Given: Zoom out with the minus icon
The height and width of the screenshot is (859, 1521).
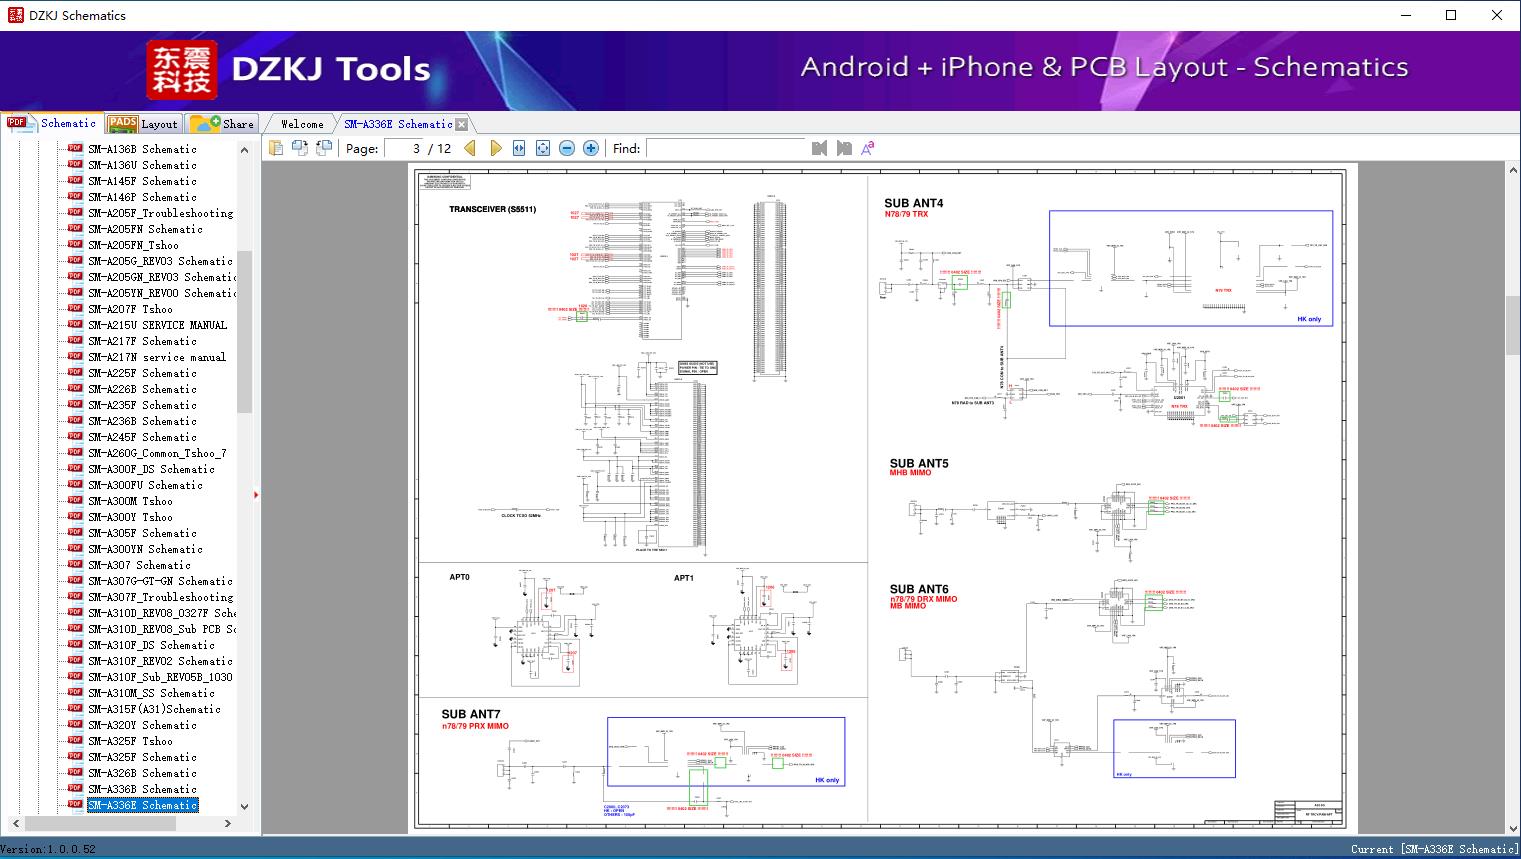Looking at the screenshot, I should 567,148.
